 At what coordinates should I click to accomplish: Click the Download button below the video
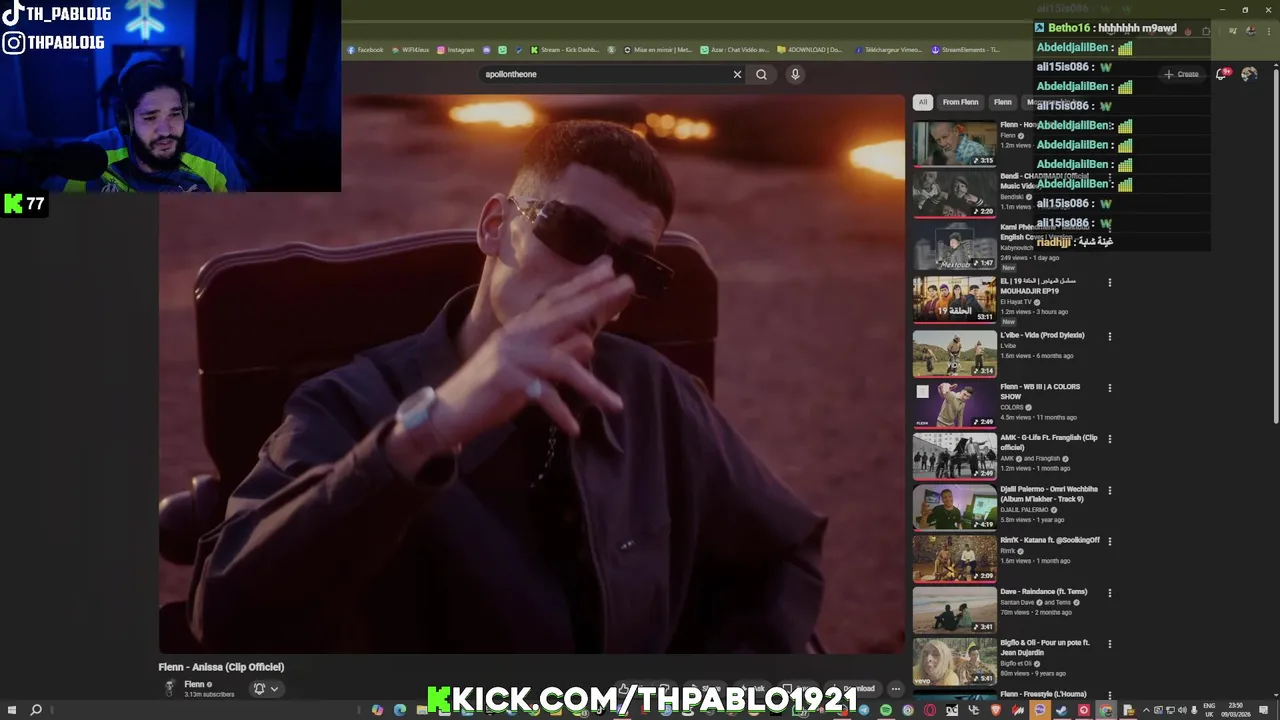(x=853, y=688)
